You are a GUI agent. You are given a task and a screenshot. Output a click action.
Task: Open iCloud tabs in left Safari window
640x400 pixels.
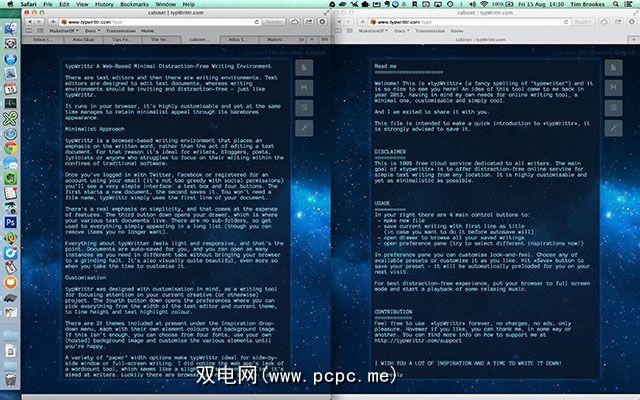tap(295, 22)
